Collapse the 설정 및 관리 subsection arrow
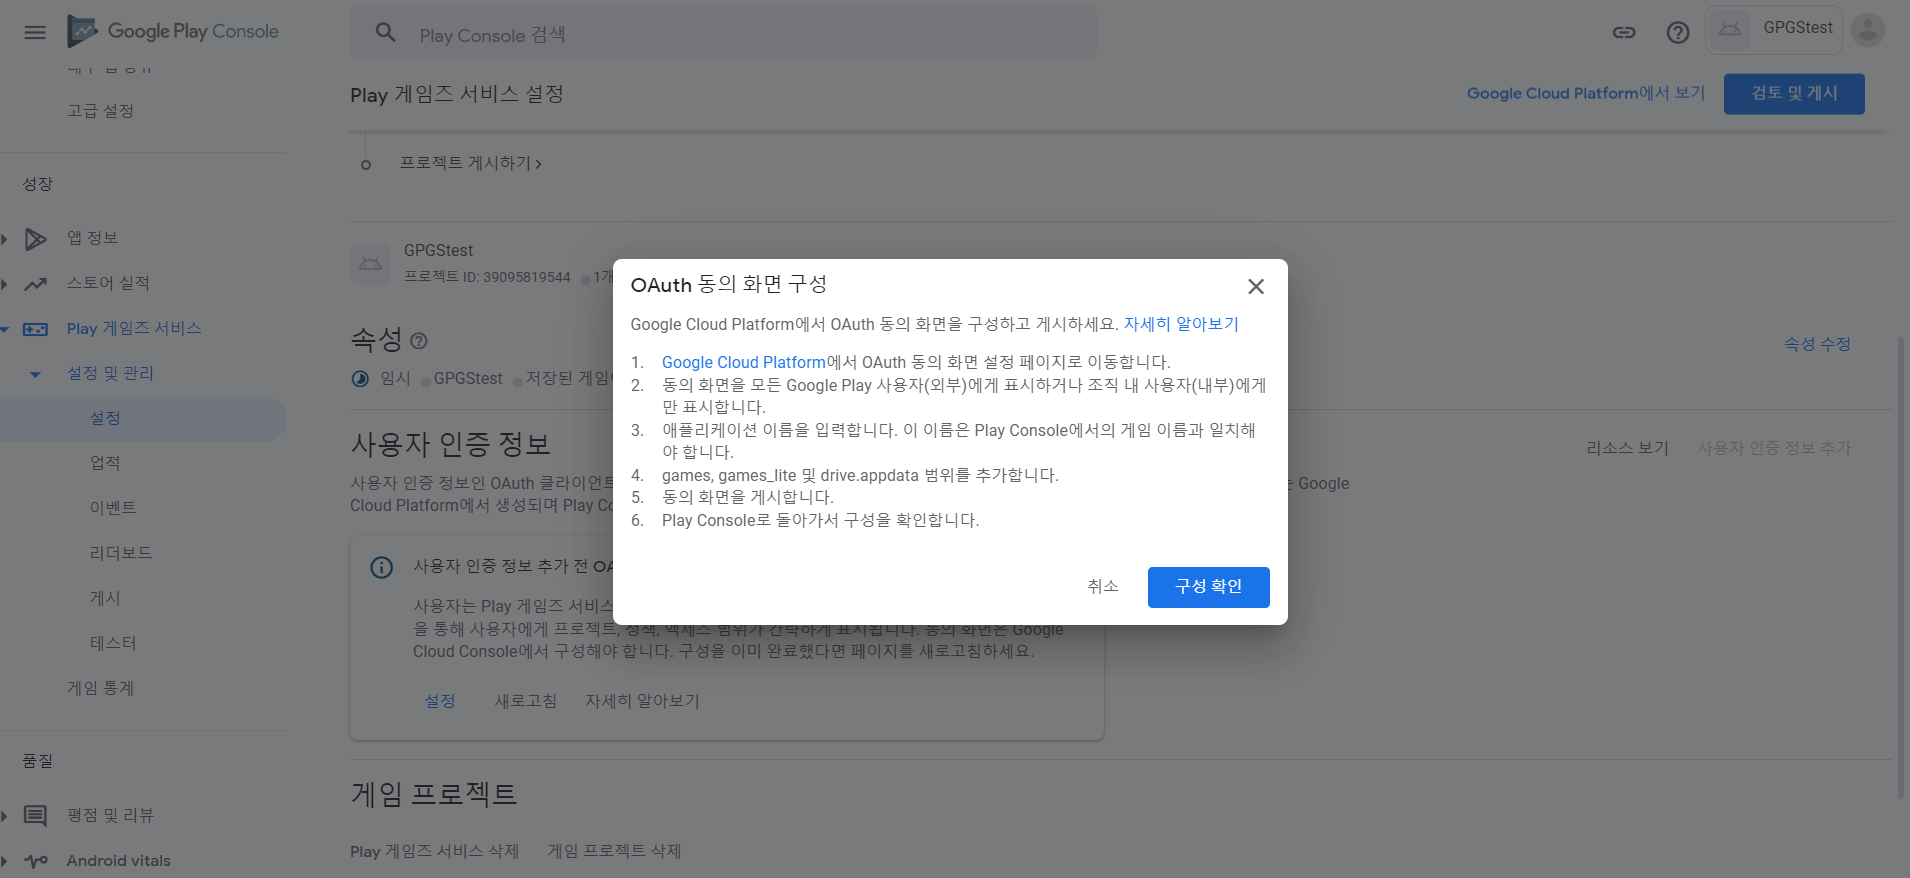This screenshot has width=1910, height=878. [36, 374]
